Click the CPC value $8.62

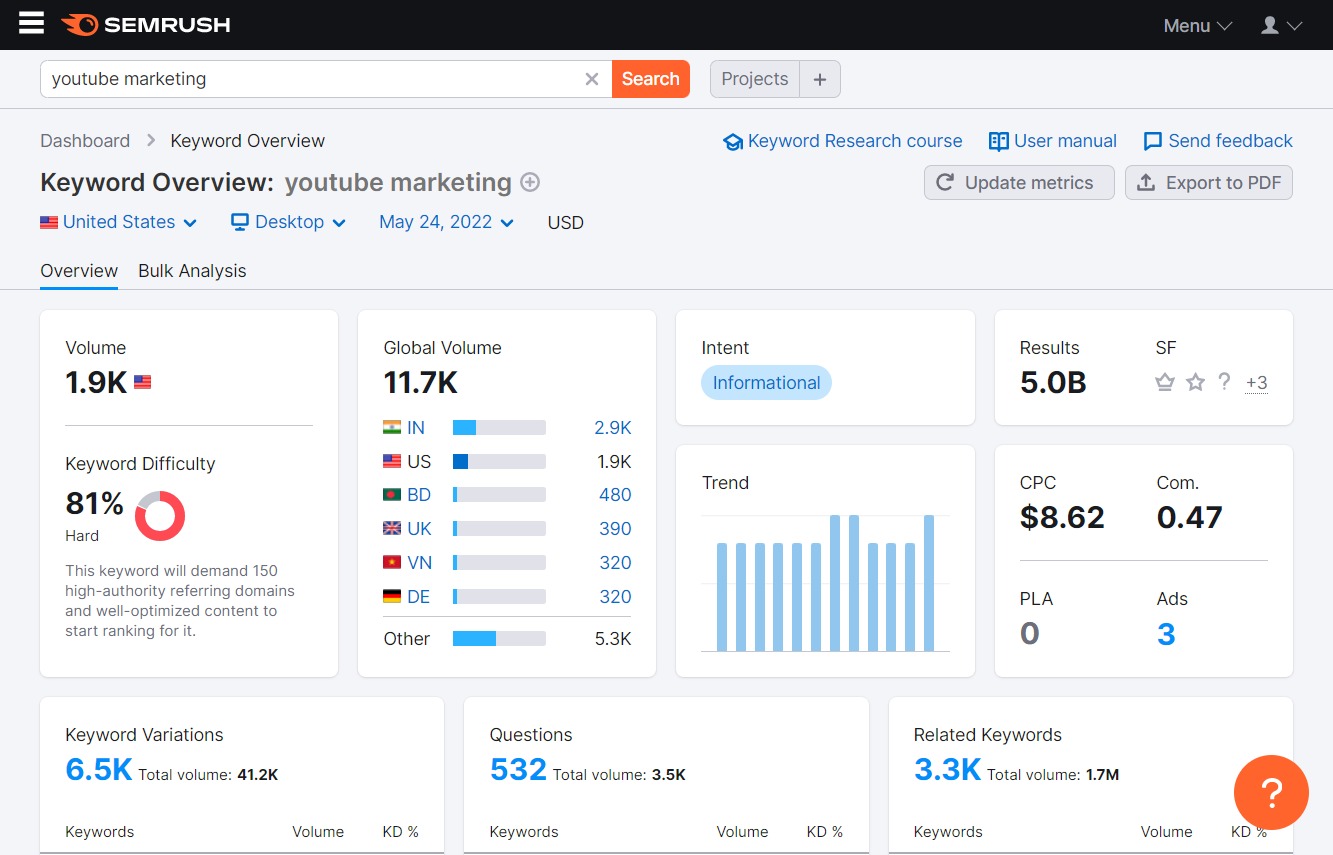pos(1062,517)
